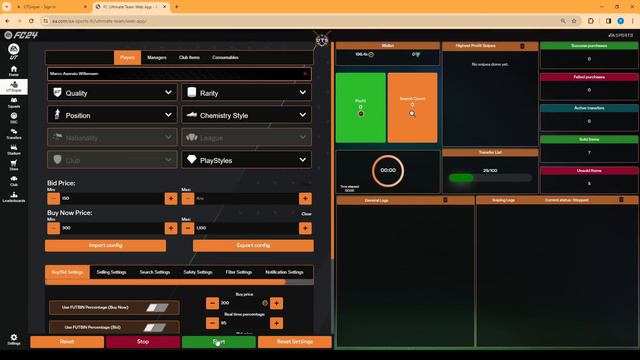This screenshot has height=360, width=640.
Task: Switch to the Consumables tab
Action: [x=225, y=58]
